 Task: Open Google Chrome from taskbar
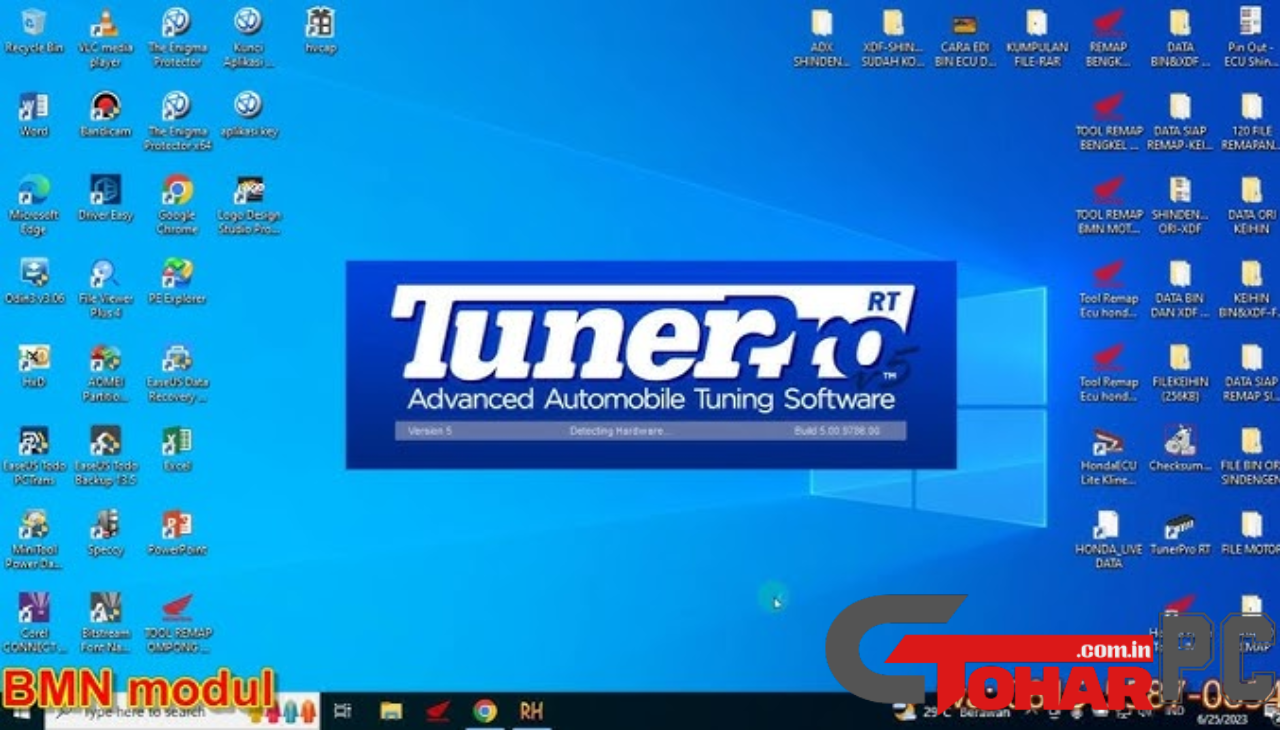point(485,711)
